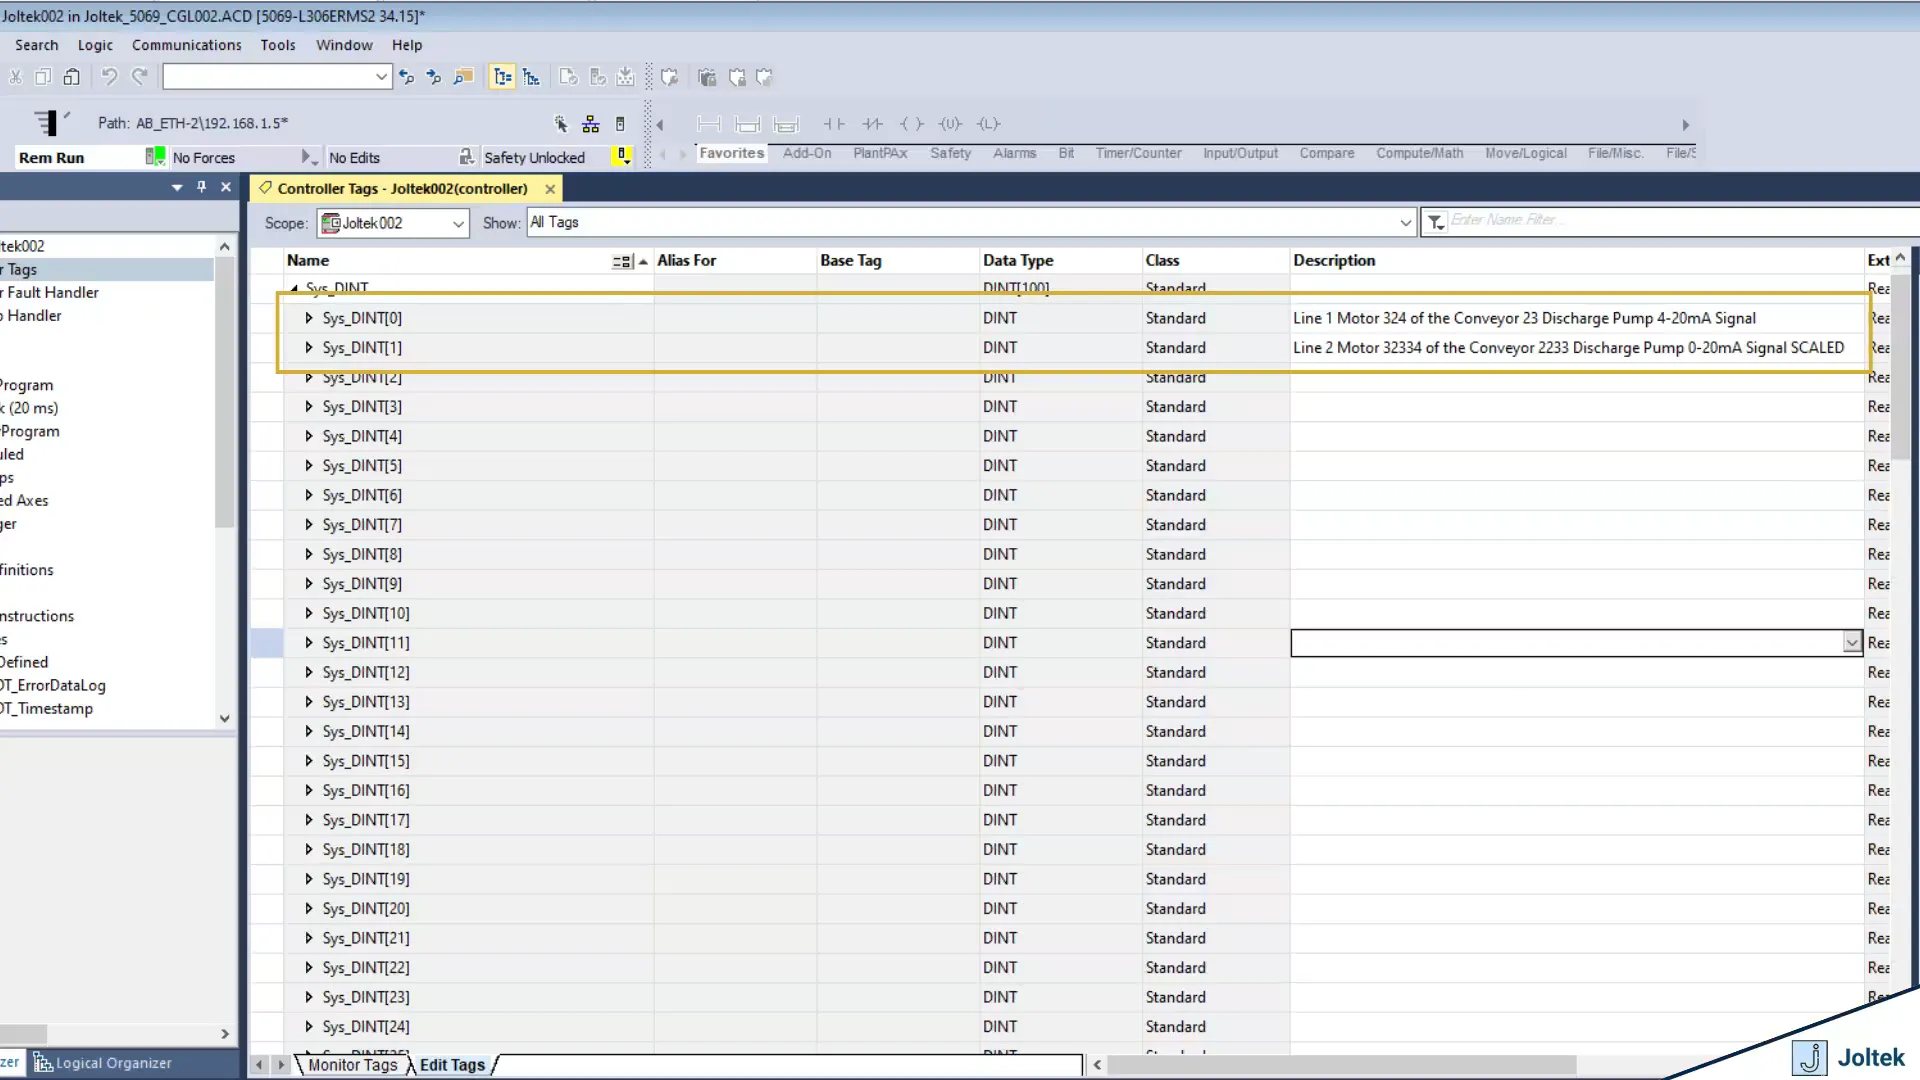
Task: Insert a Branch element icon
Action: coord(747,124)
